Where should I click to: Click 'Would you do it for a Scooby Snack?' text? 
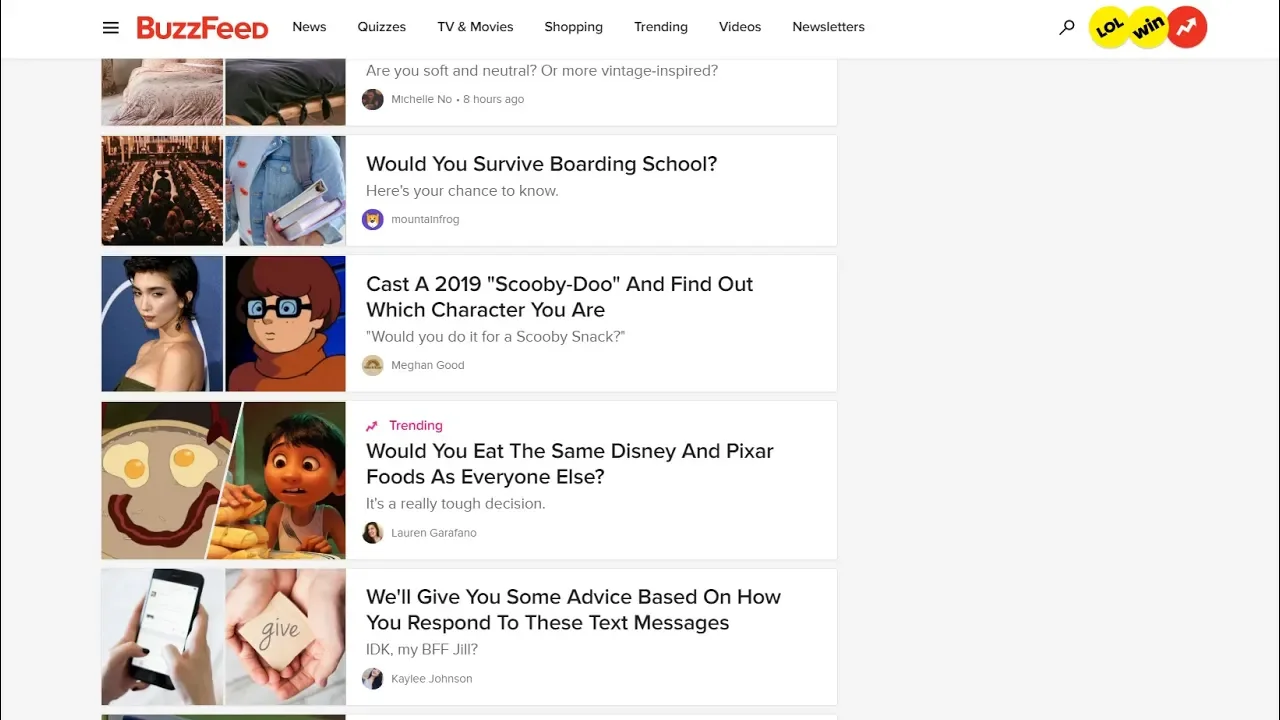[495, 337]
